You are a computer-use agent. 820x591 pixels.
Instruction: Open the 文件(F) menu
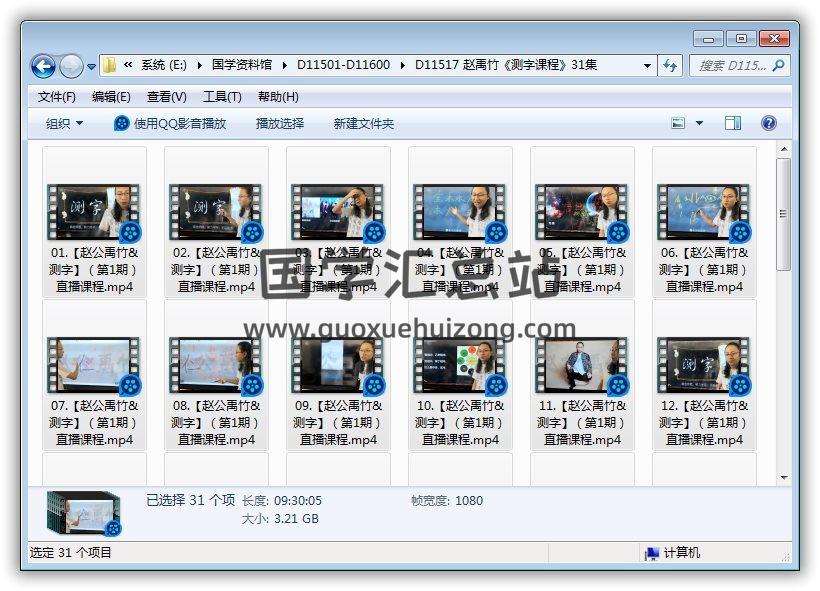pos(57,97)
